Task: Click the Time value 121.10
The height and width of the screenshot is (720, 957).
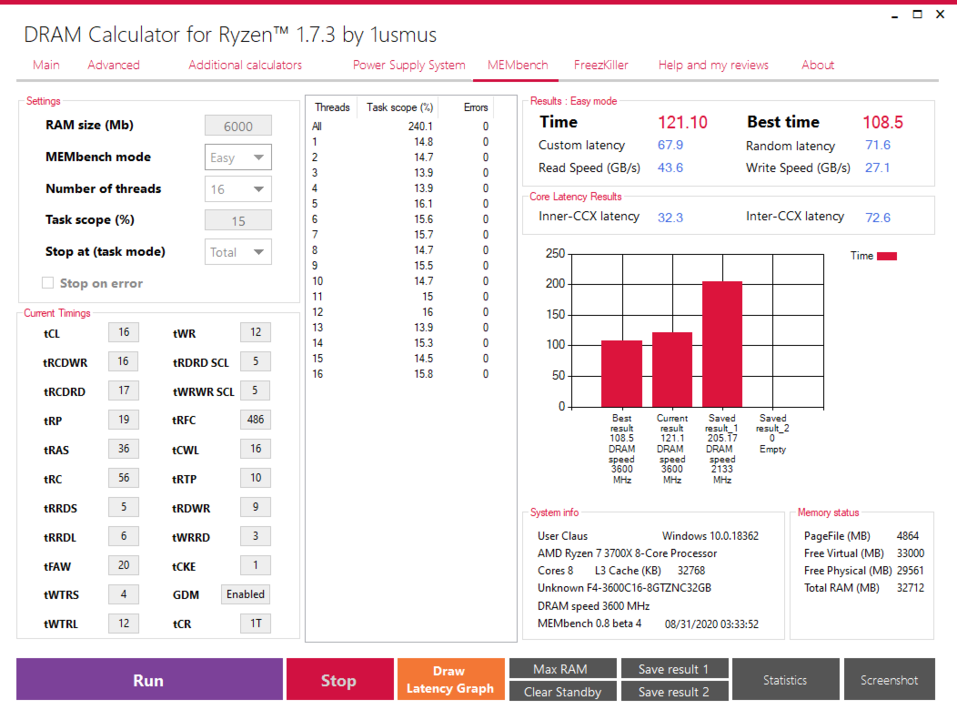Action: tap(682, 123)
